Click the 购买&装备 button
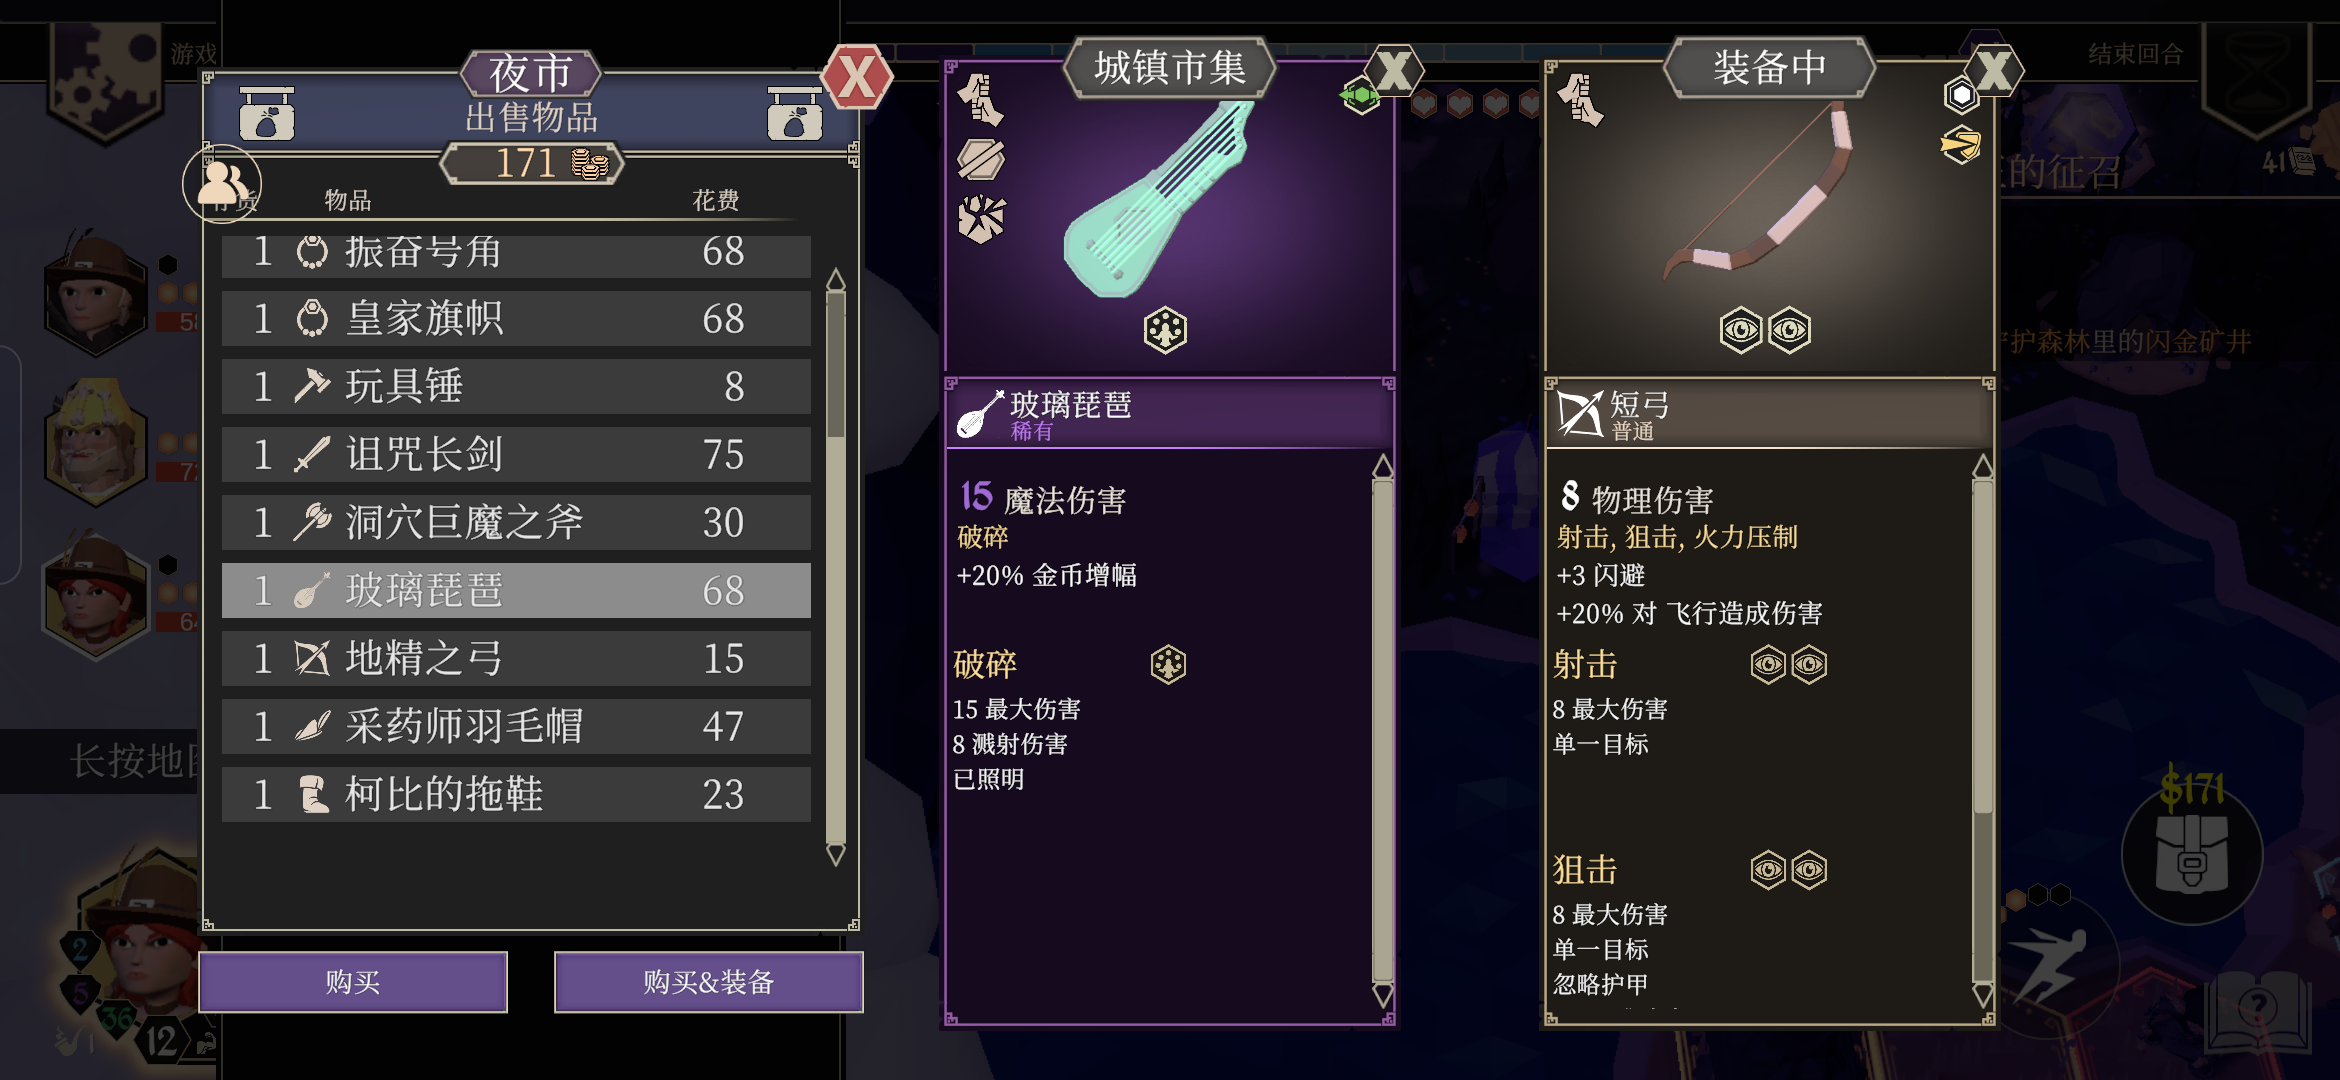 pyautogui.click(x=709, y=982)
